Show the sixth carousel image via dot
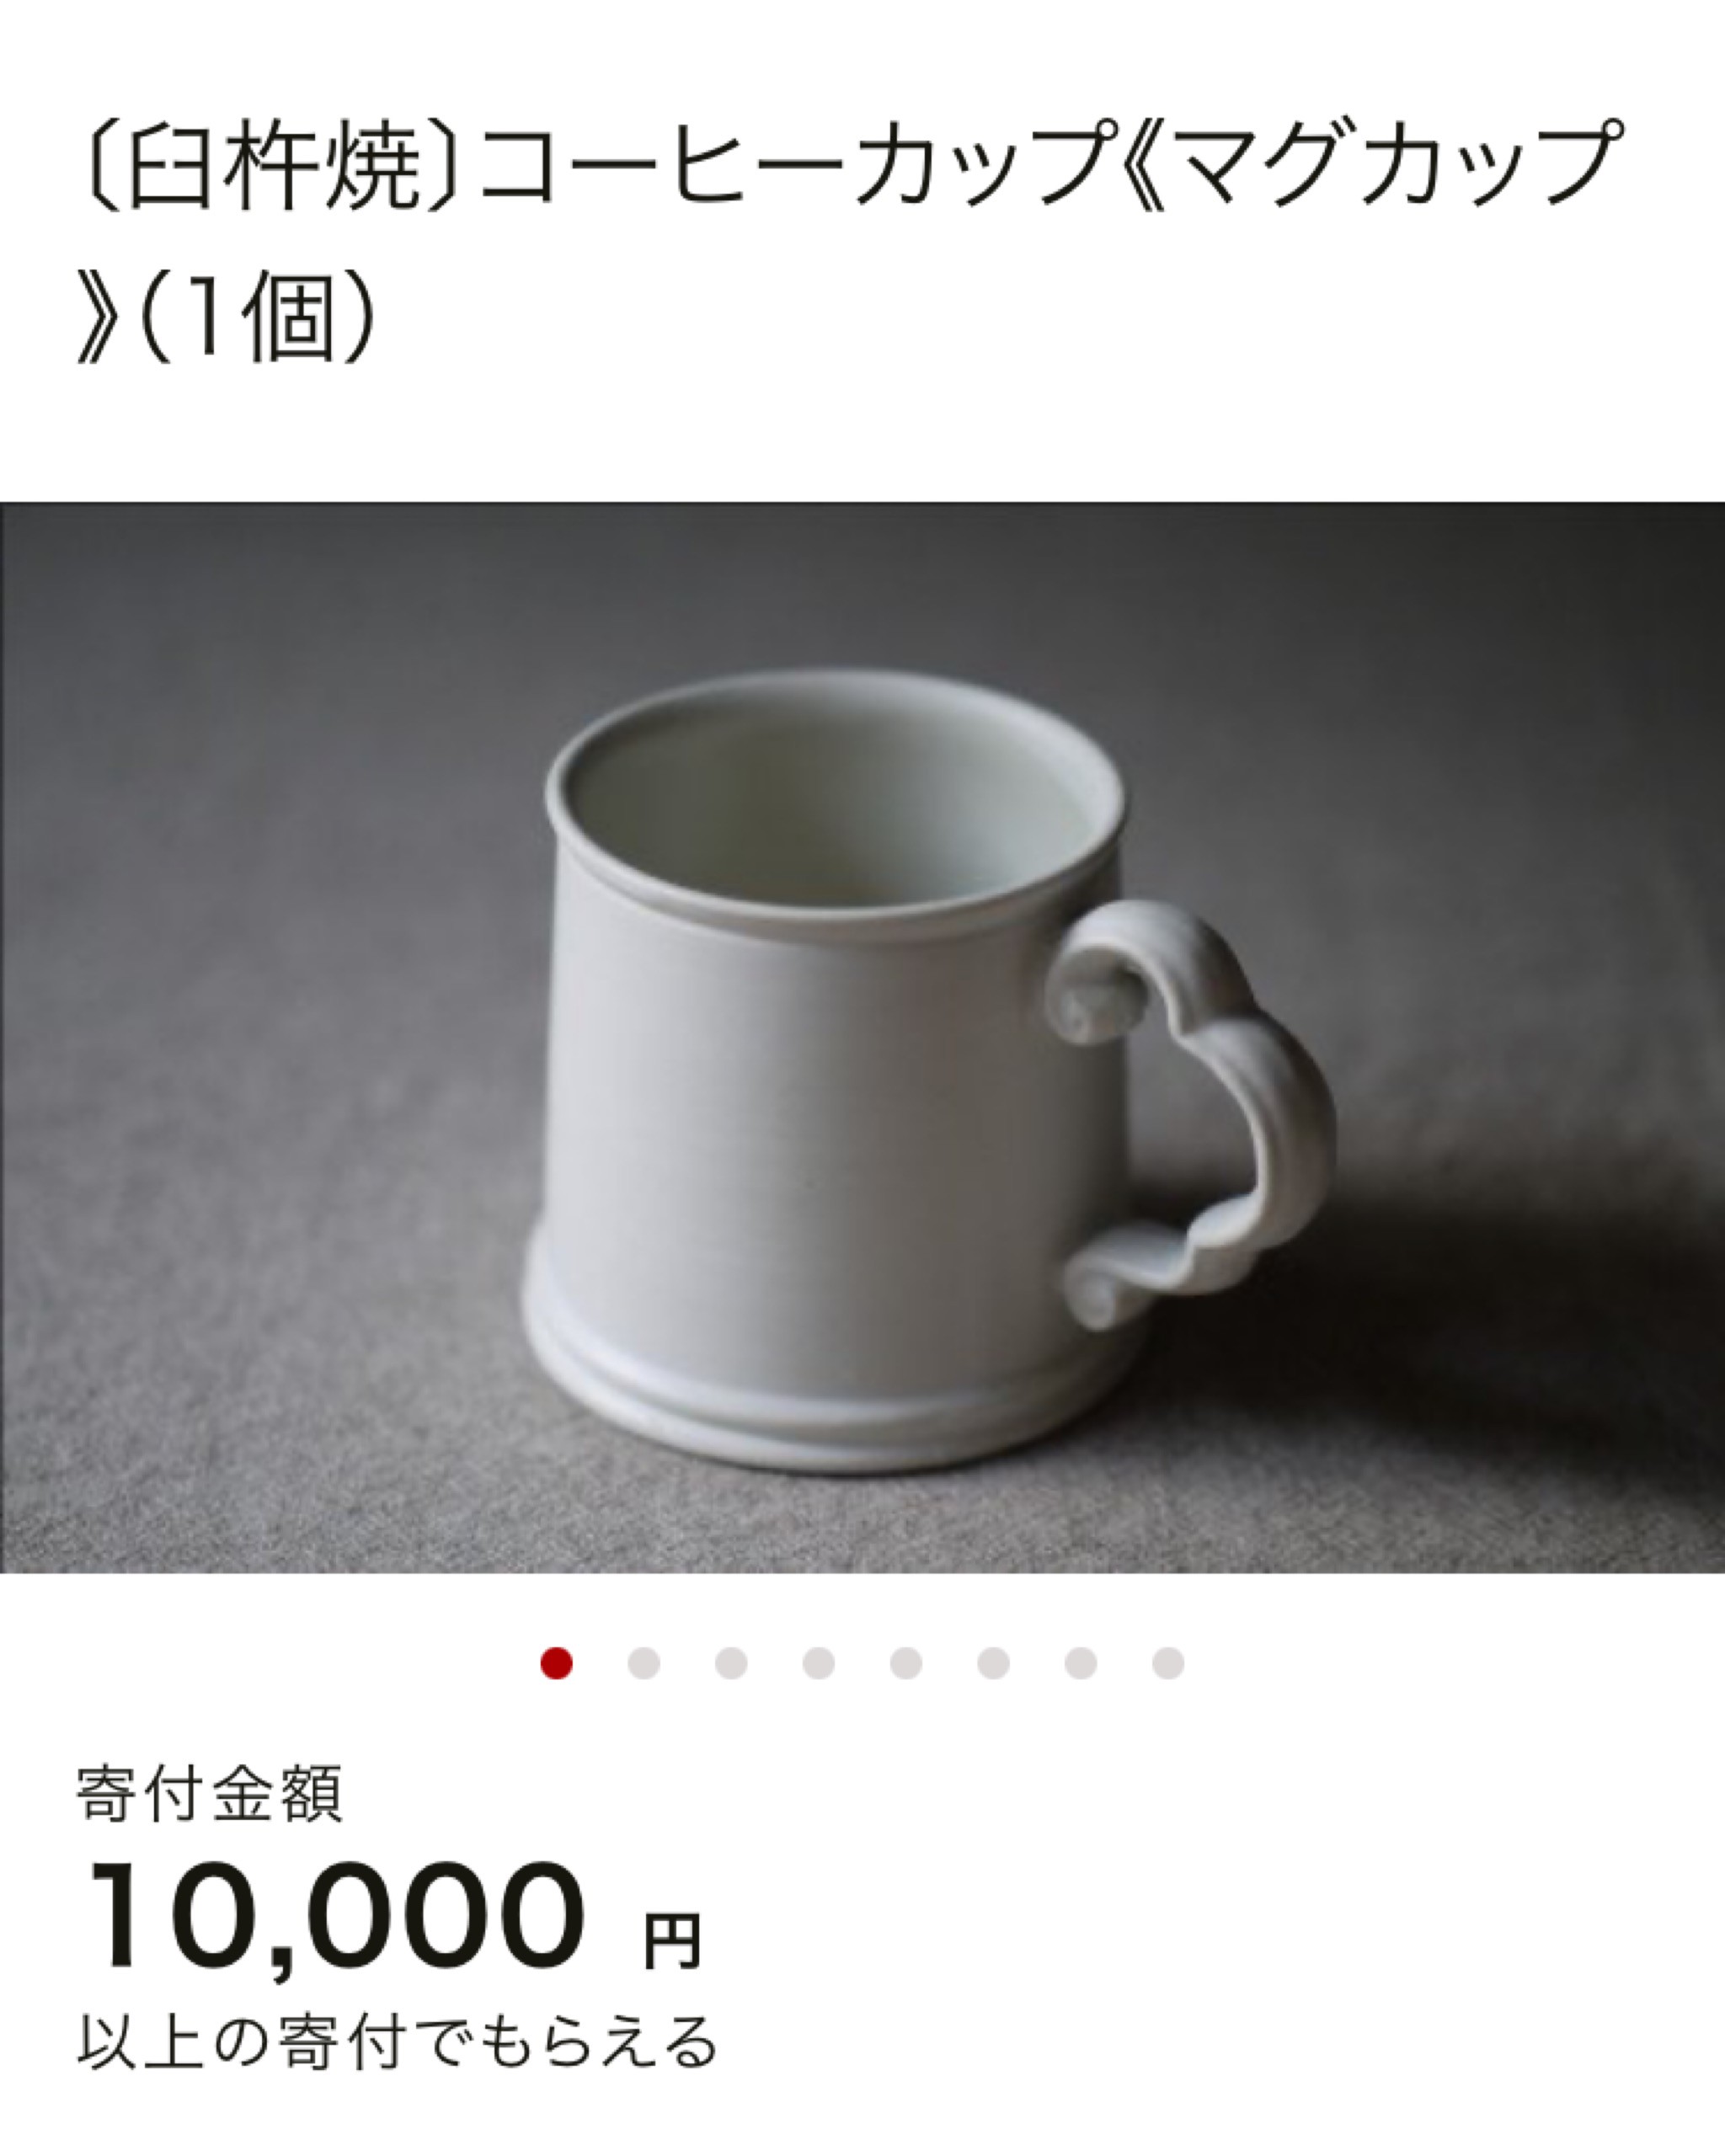 coord(993,1663)
